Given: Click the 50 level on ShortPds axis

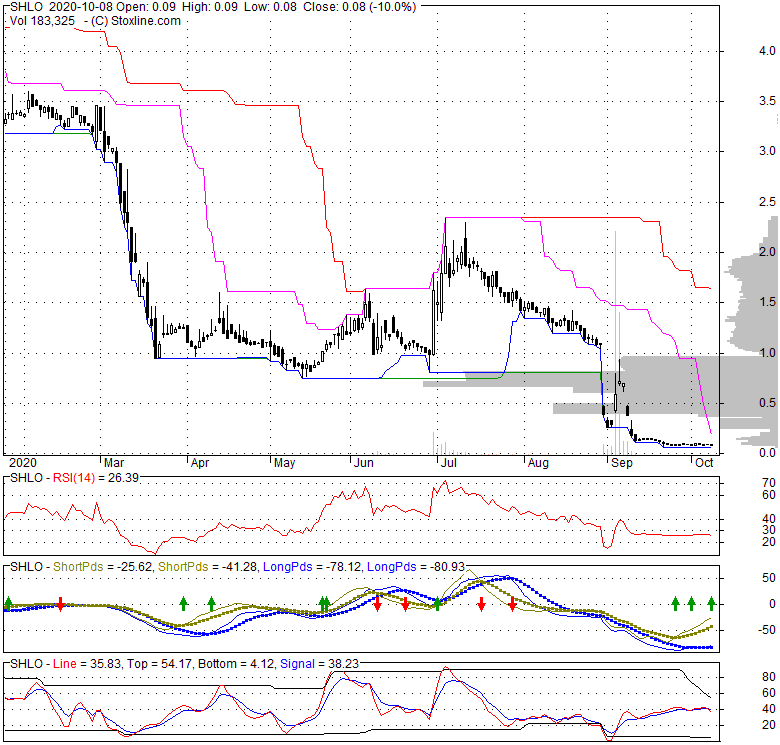Looking at the screenshot, I should pos(769,578).
